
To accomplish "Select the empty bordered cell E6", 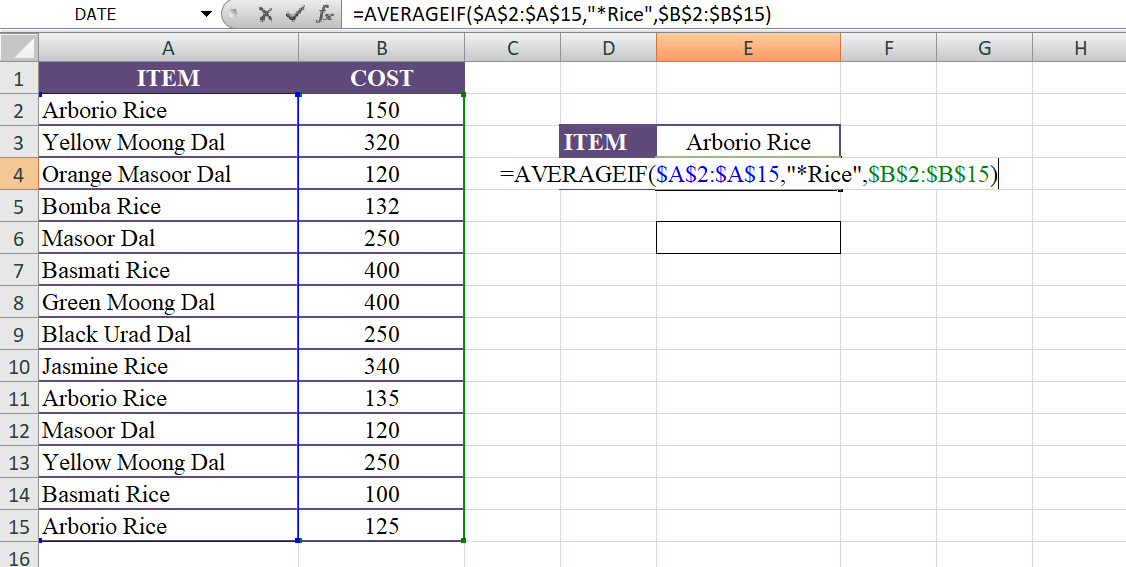I will (747, 238).
